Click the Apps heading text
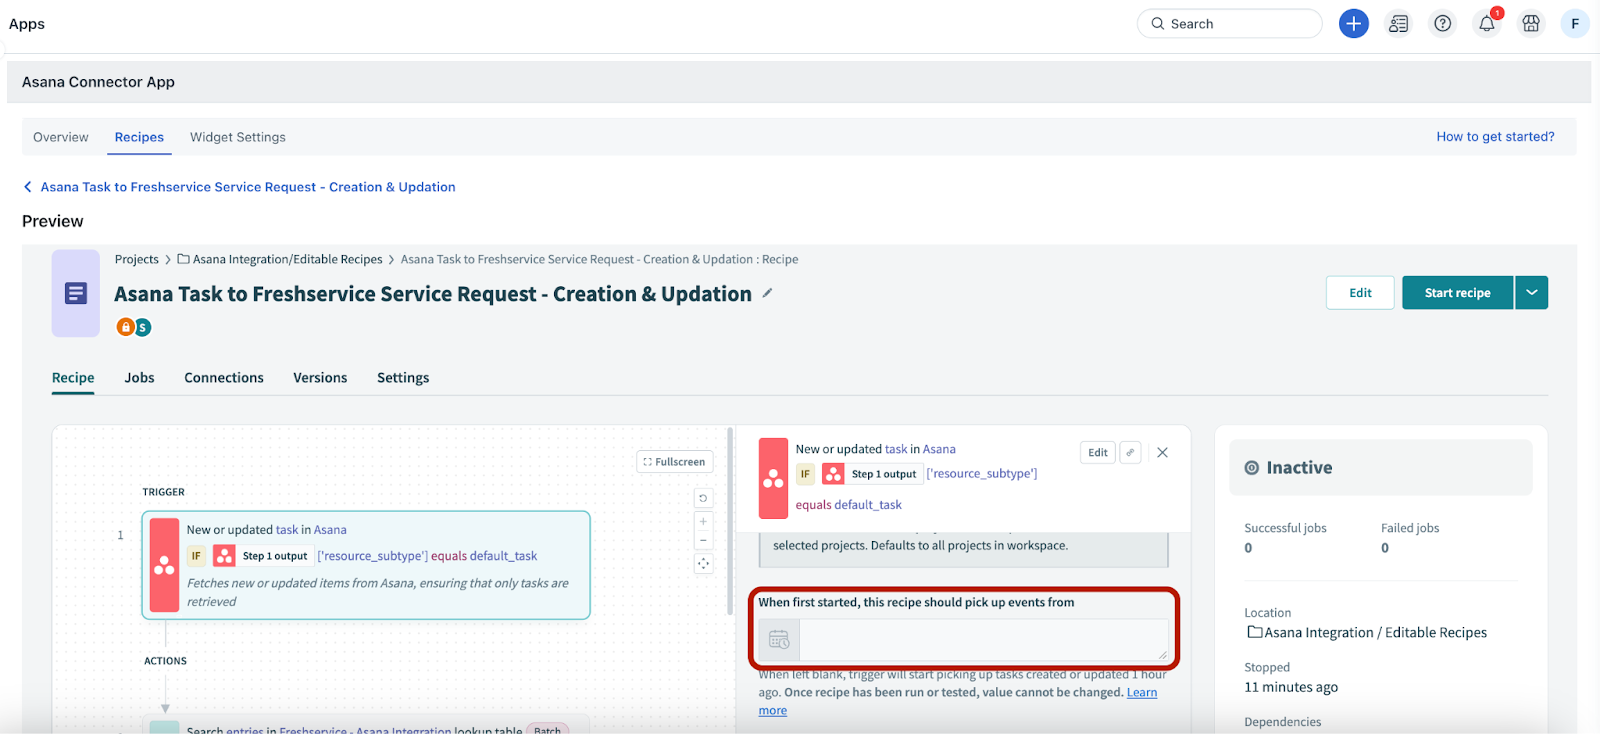 tap(27, 24)
